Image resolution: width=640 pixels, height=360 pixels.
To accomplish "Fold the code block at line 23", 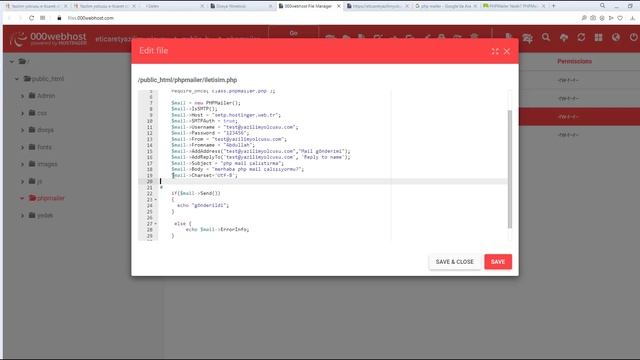I will tap(156, 200).
